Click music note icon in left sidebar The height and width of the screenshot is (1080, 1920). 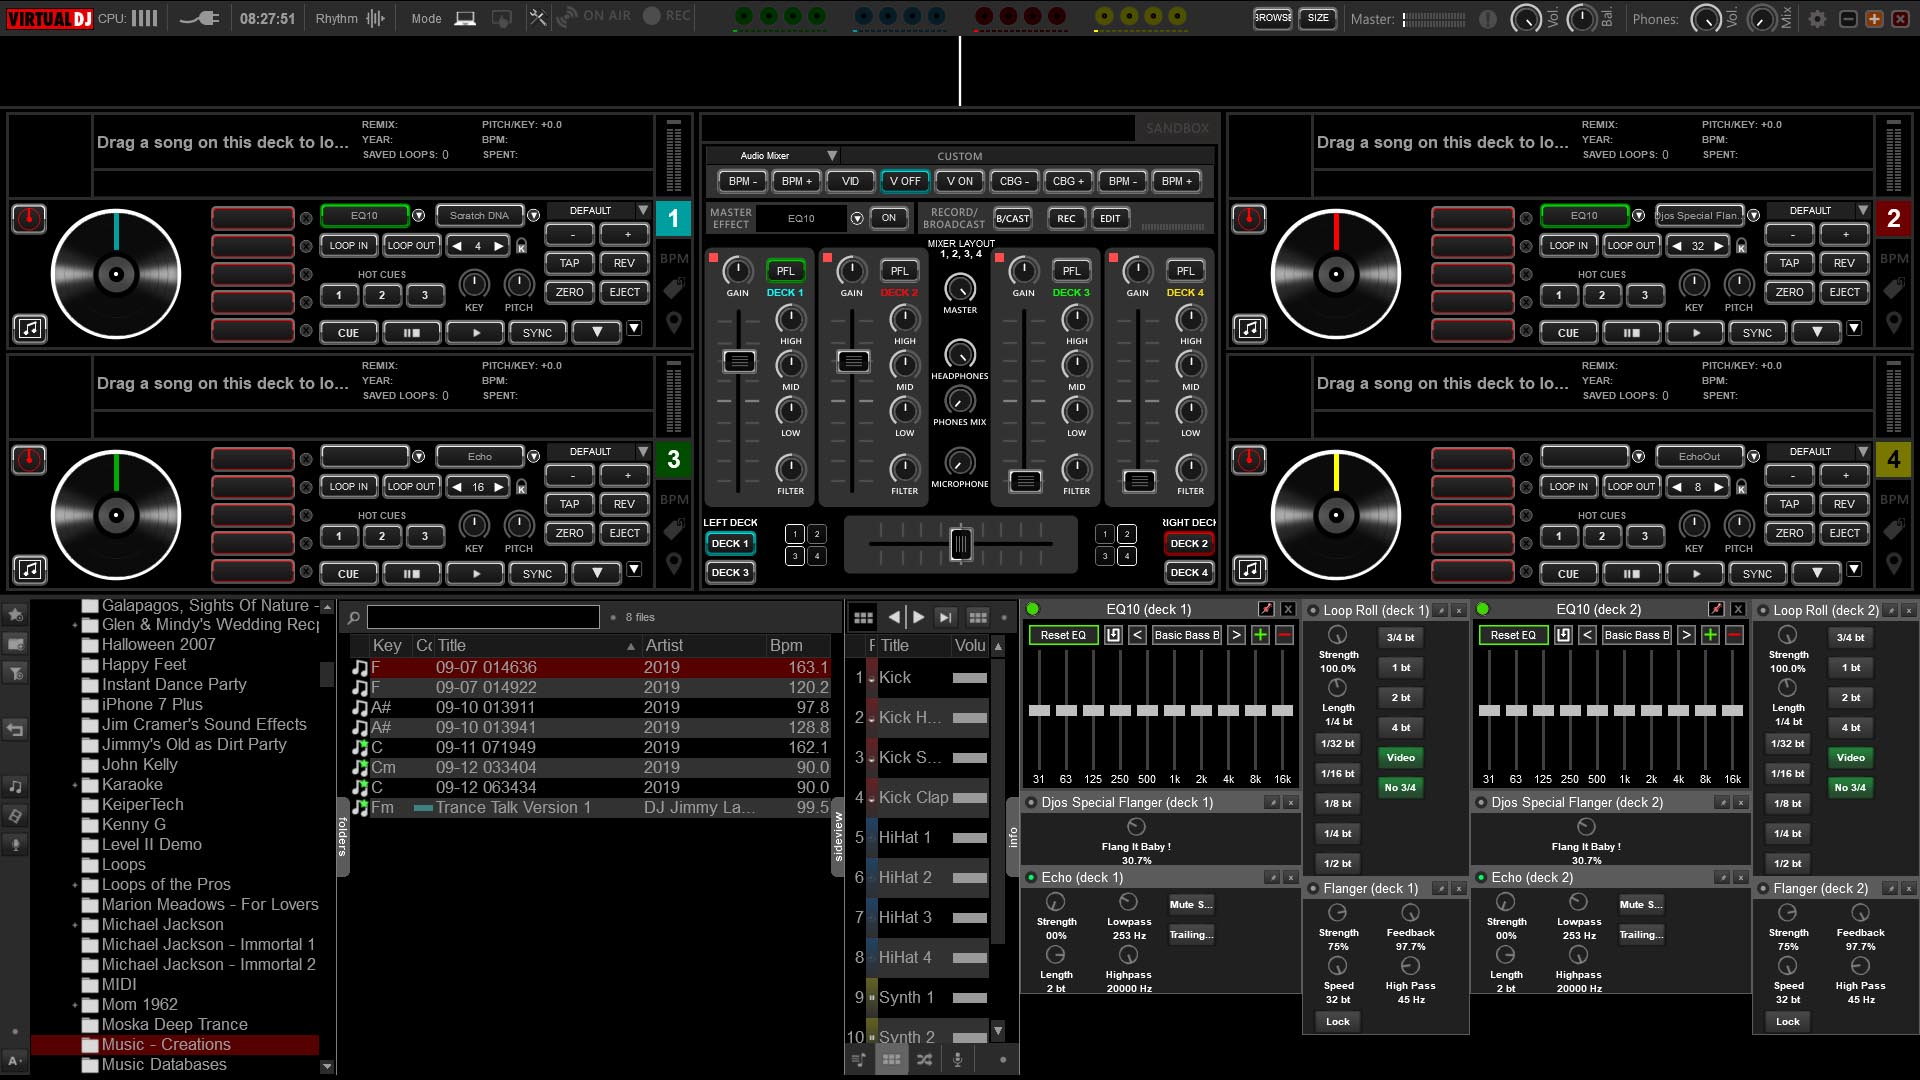pos(15,787)
